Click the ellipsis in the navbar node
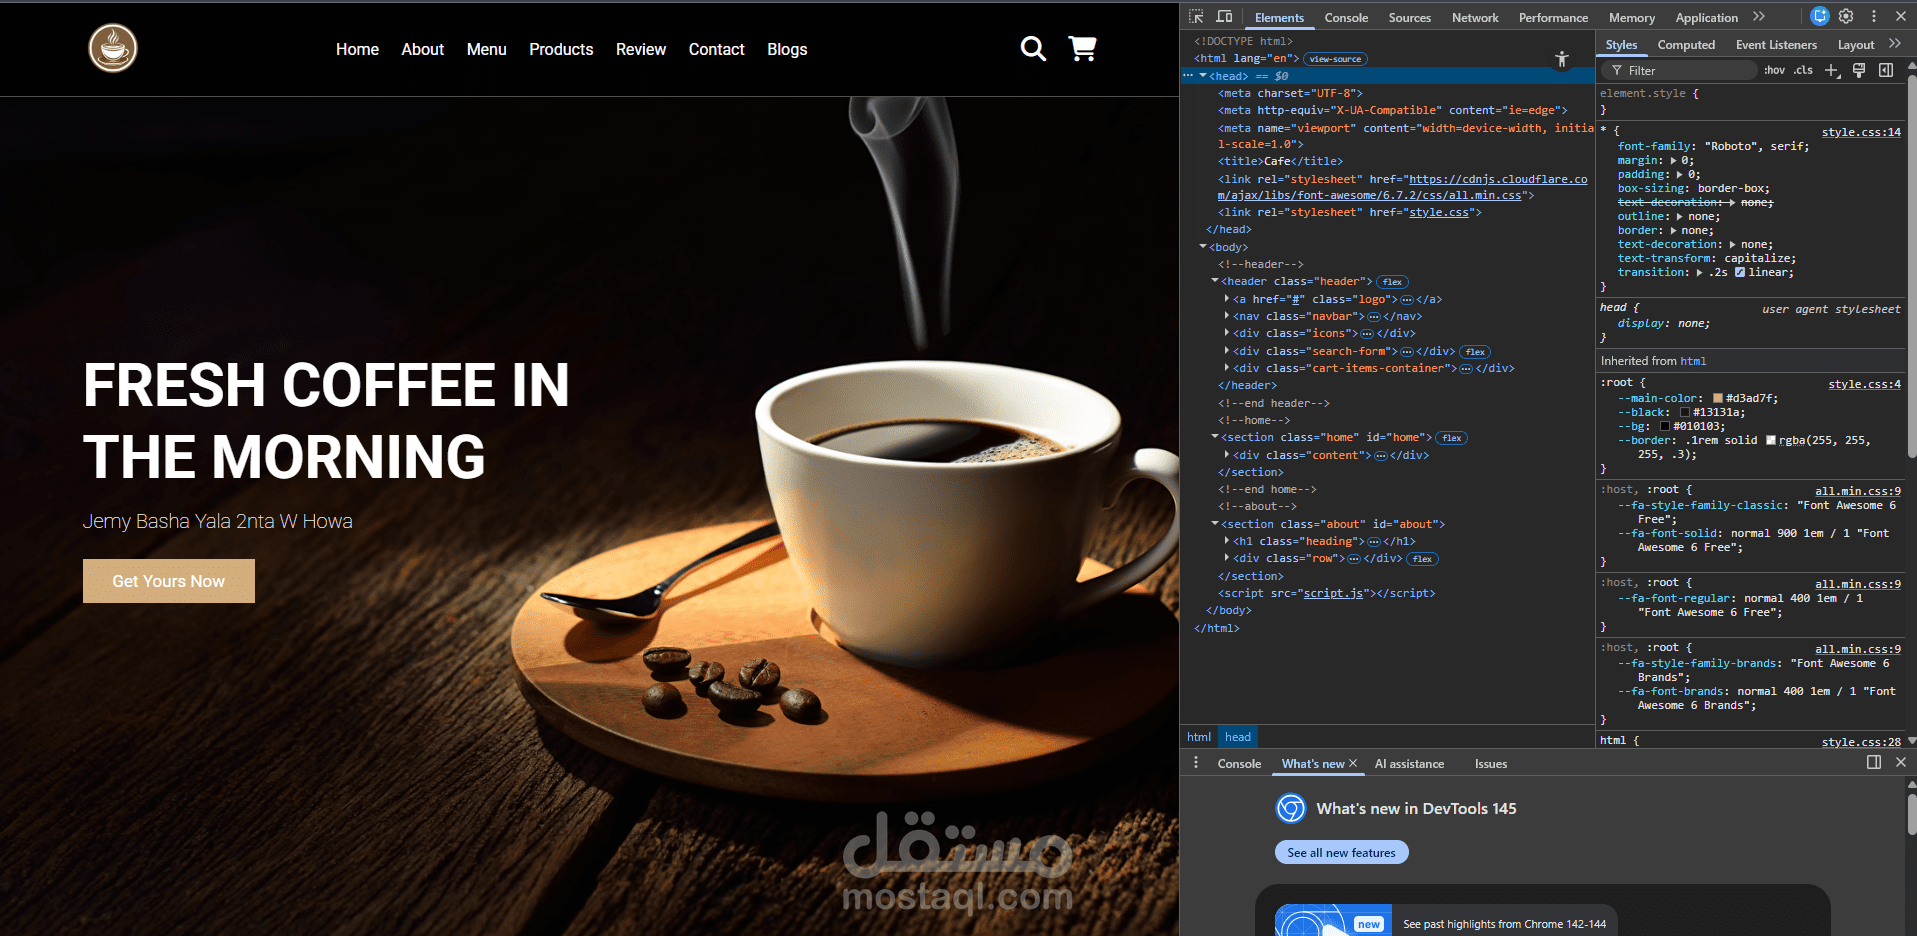 point(1374,317)
